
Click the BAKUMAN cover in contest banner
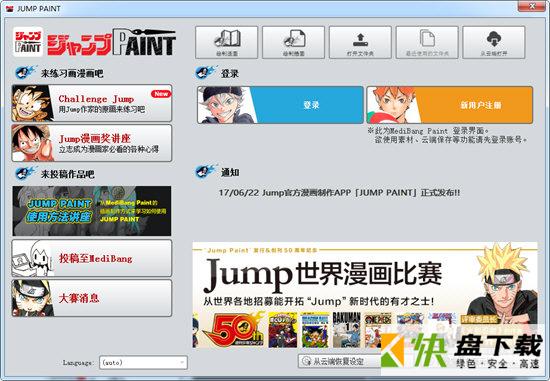[x=347, y=329]
